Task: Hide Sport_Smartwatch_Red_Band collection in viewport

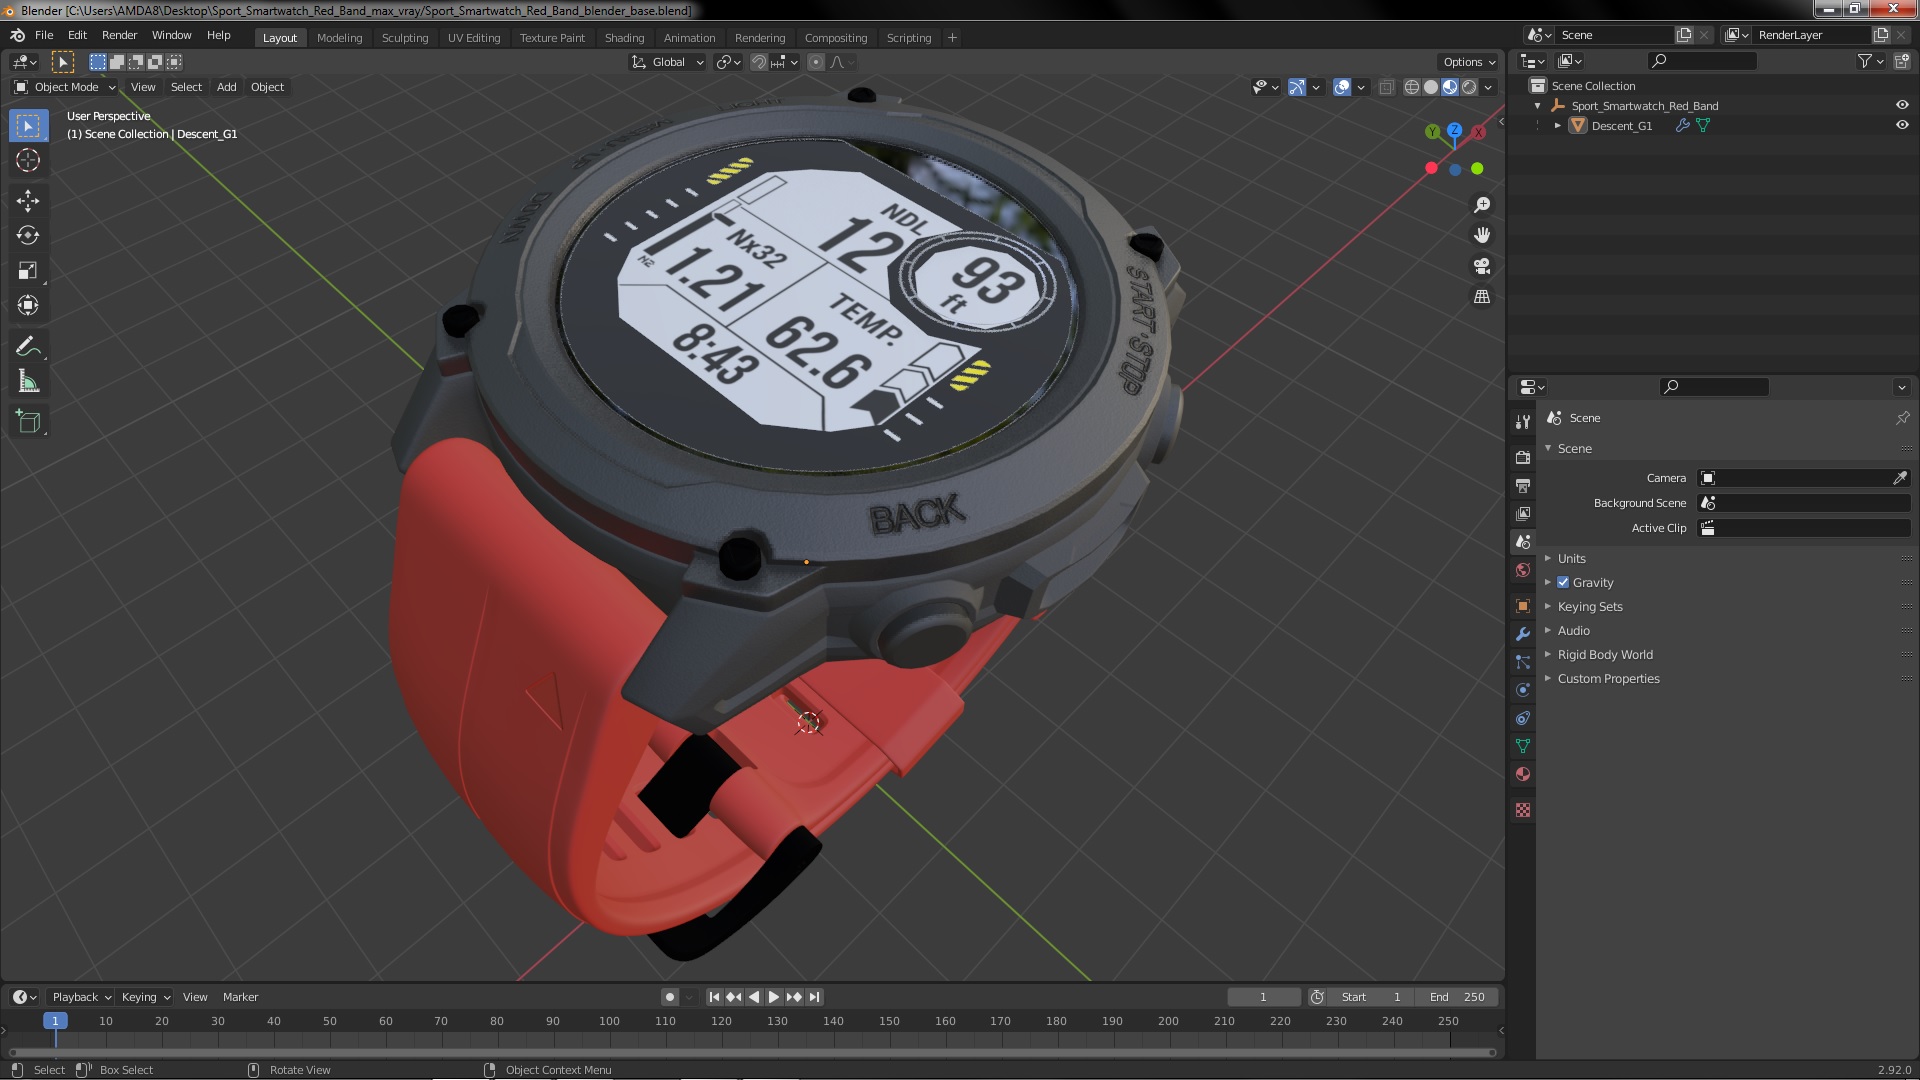Action: [x=1902, y=105]
